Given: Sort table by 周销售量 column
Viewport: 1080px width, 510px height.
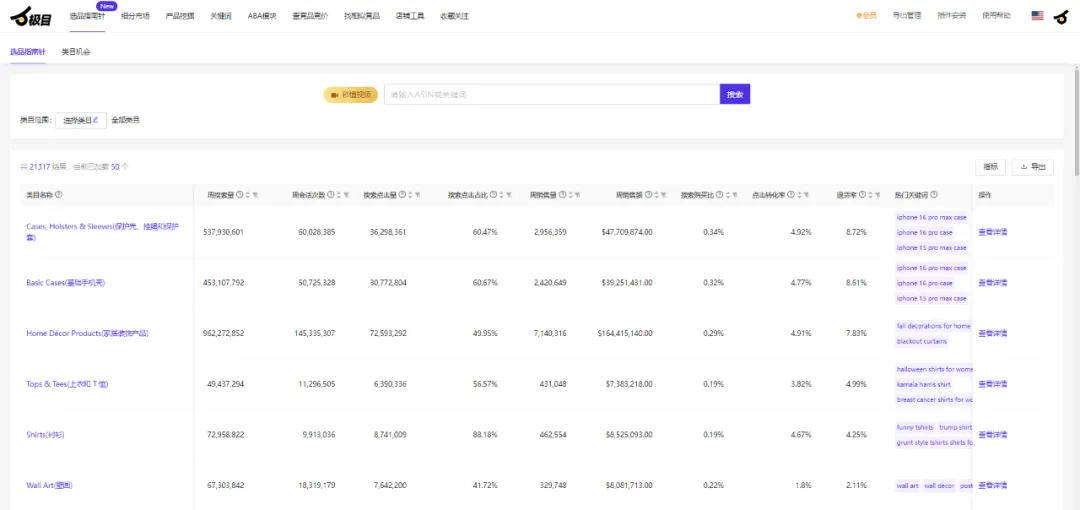Looking at the screenshot, I should tap(570, 195).
